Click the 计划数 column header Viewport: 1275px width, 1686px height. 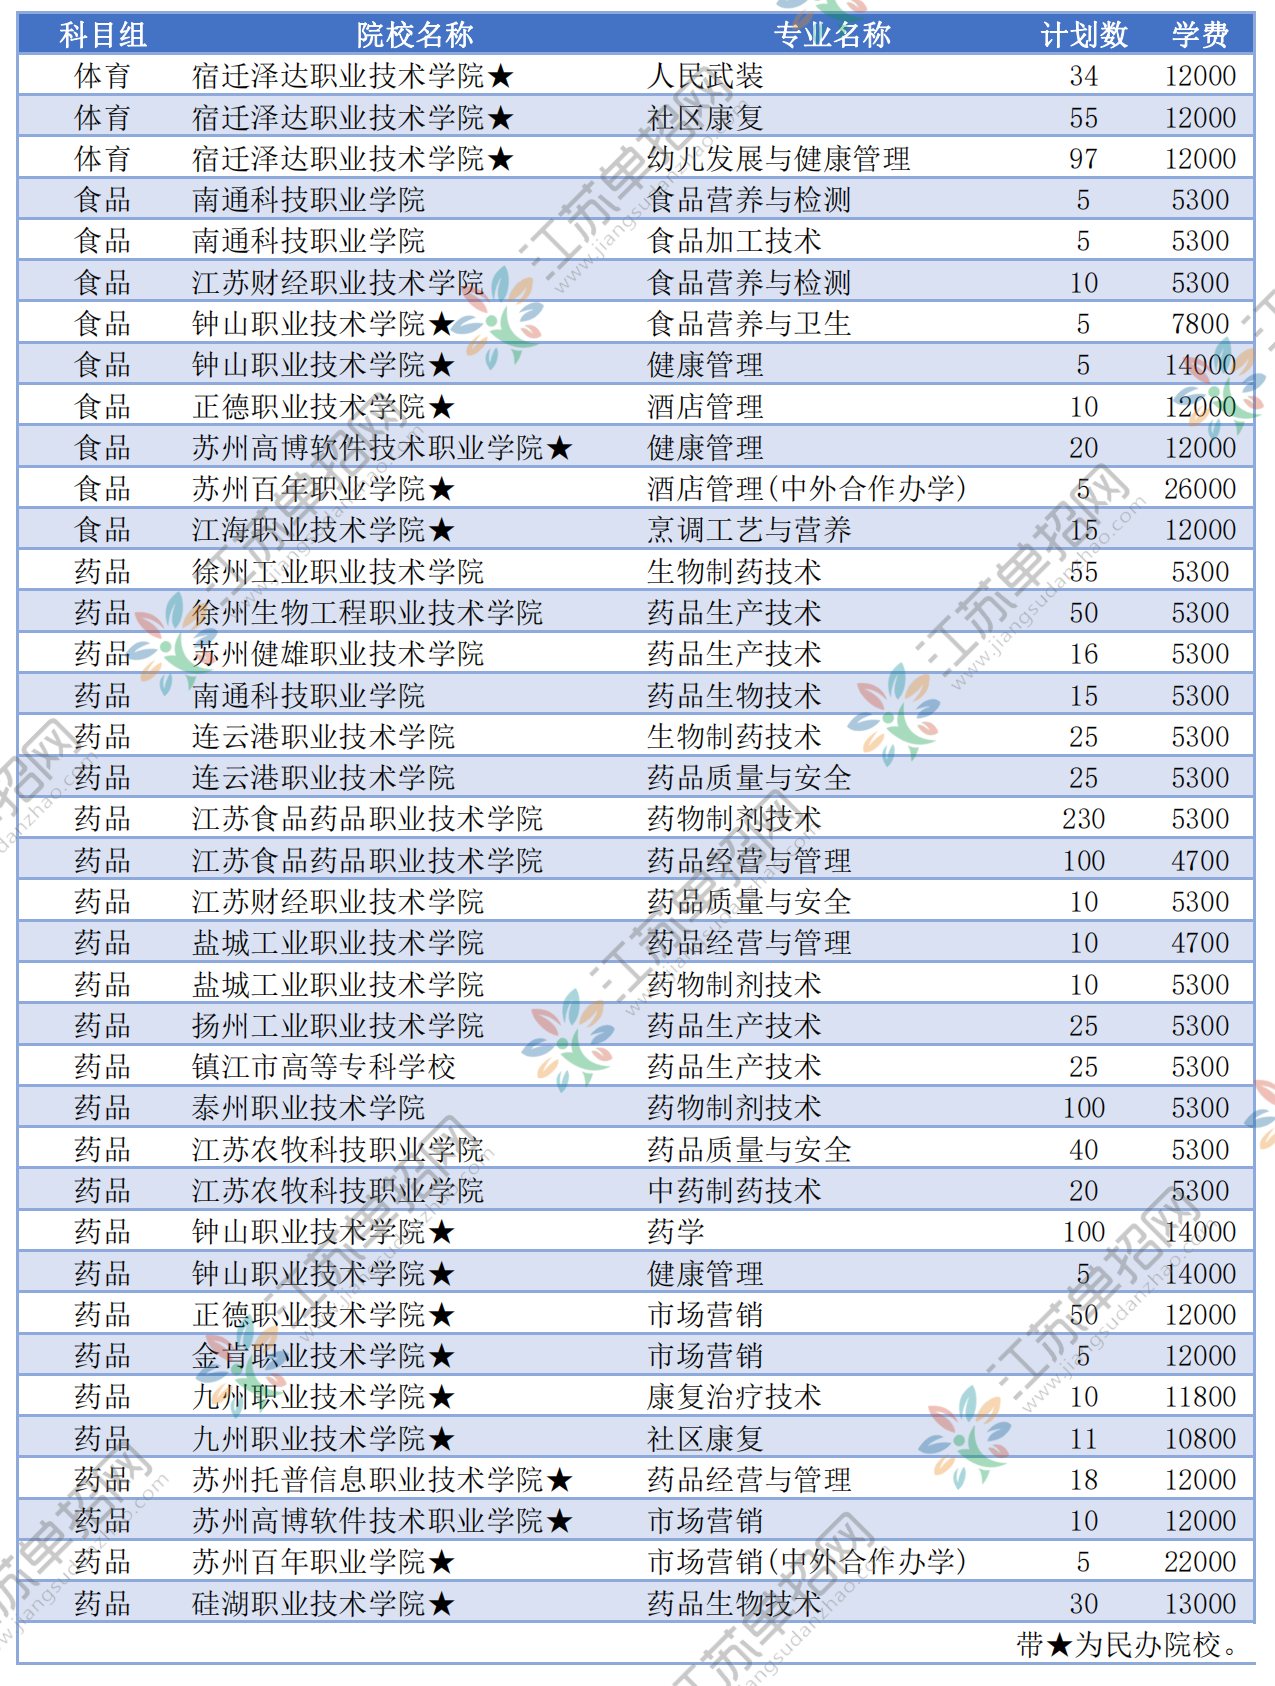pyautogui.click(x=1084, y=35)
